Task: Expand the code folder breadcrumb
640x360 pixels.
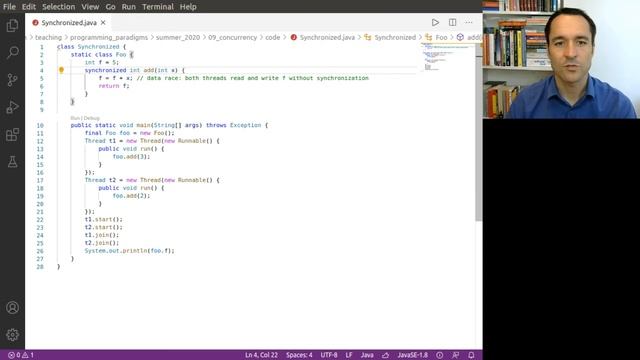Action: [x=273, y=37]
